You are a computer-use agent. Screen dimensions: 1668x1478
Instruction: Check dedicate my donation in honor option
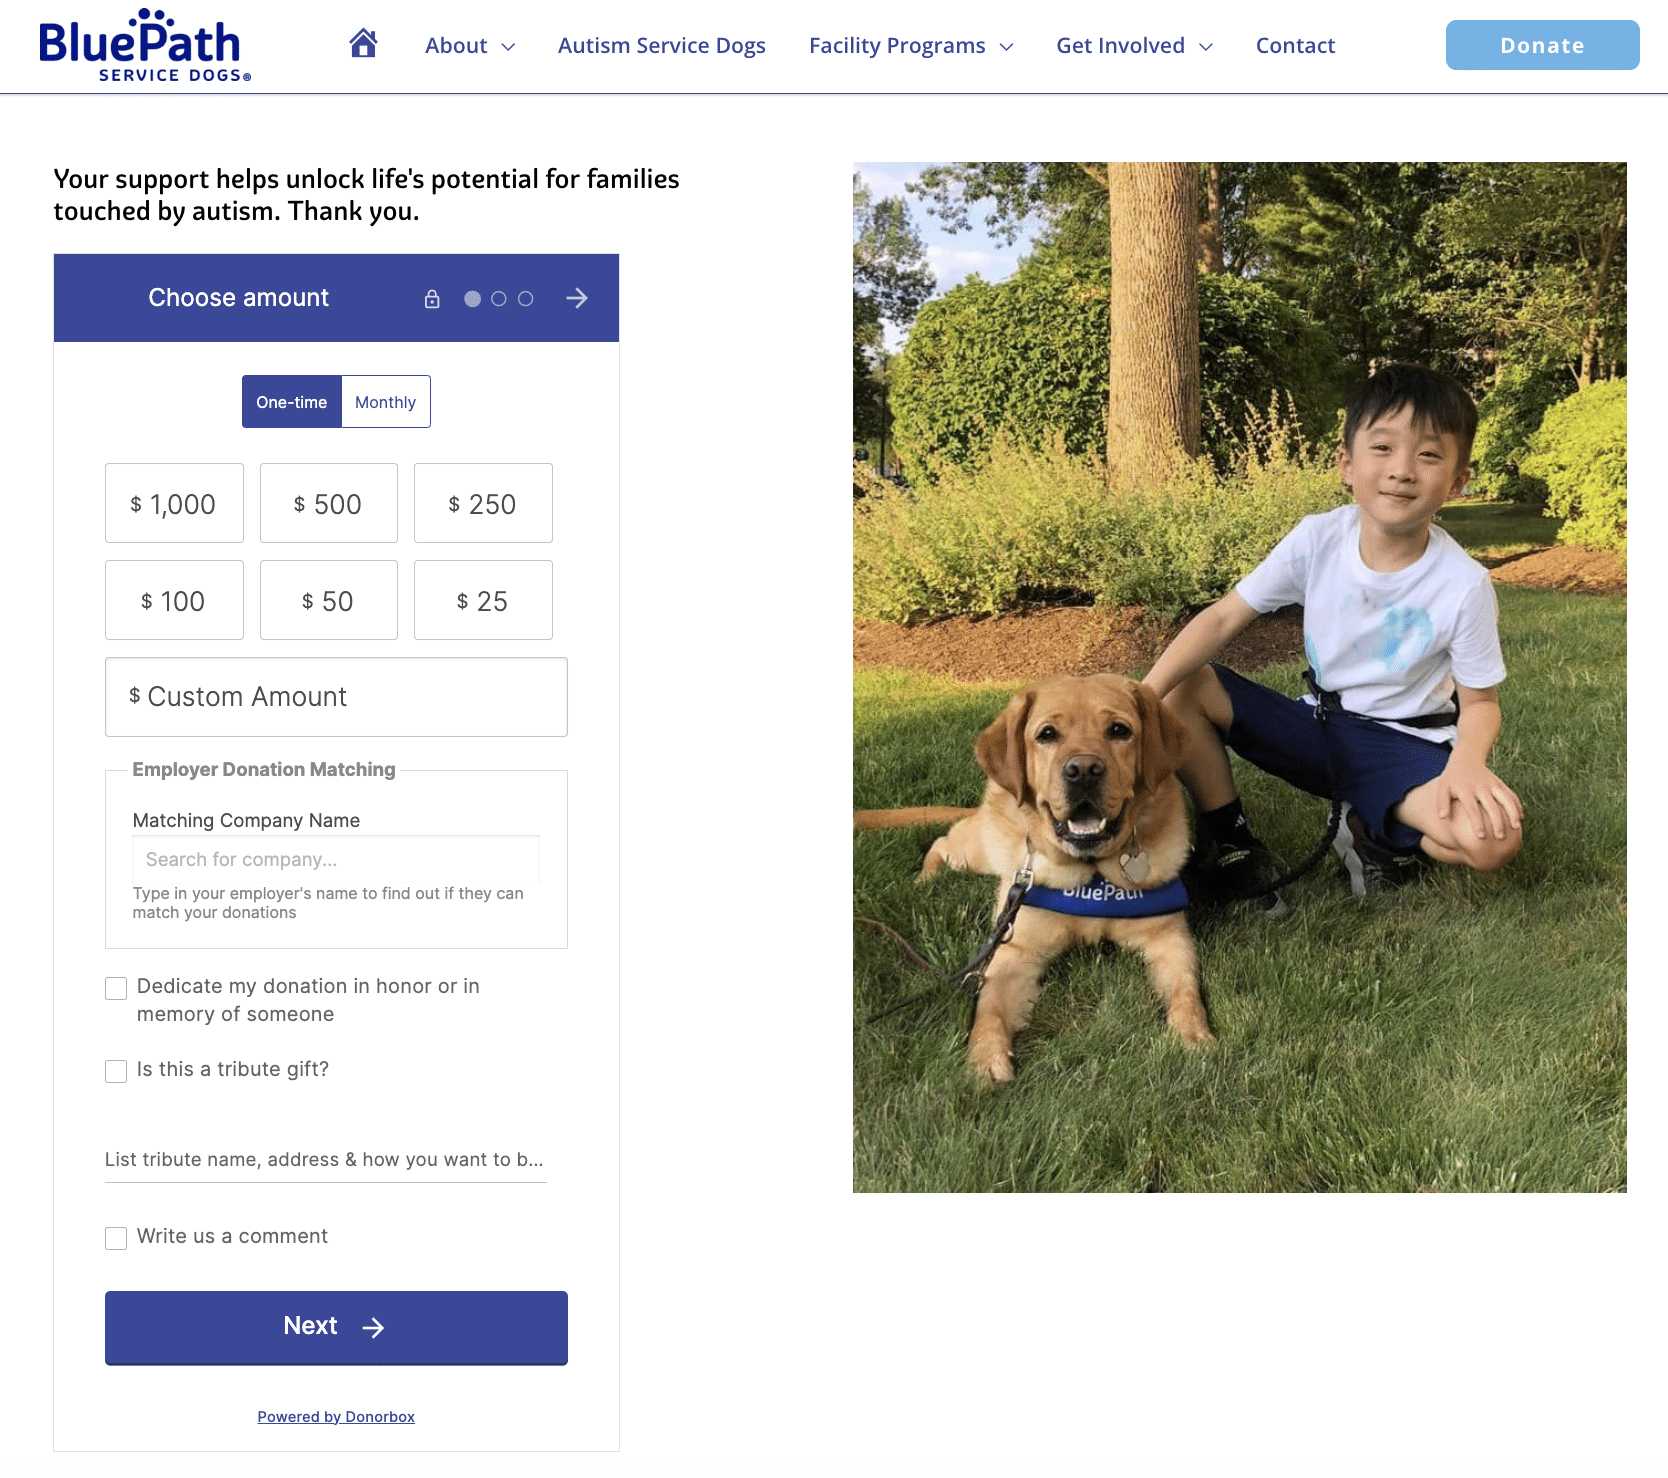(x=116, y=988)
